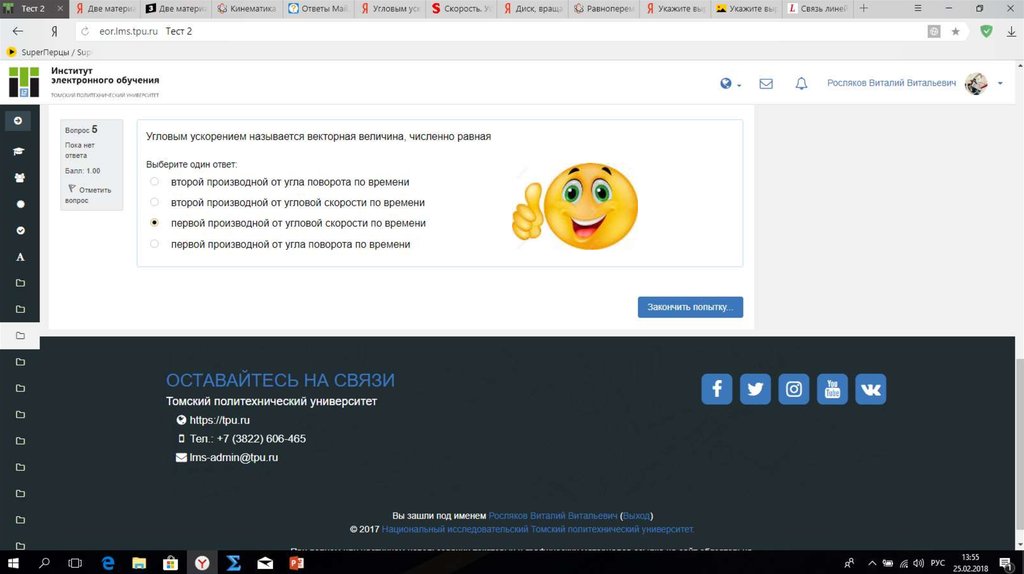
Task: Open Microsoft Store from taskbar
Action: (170, 563)
